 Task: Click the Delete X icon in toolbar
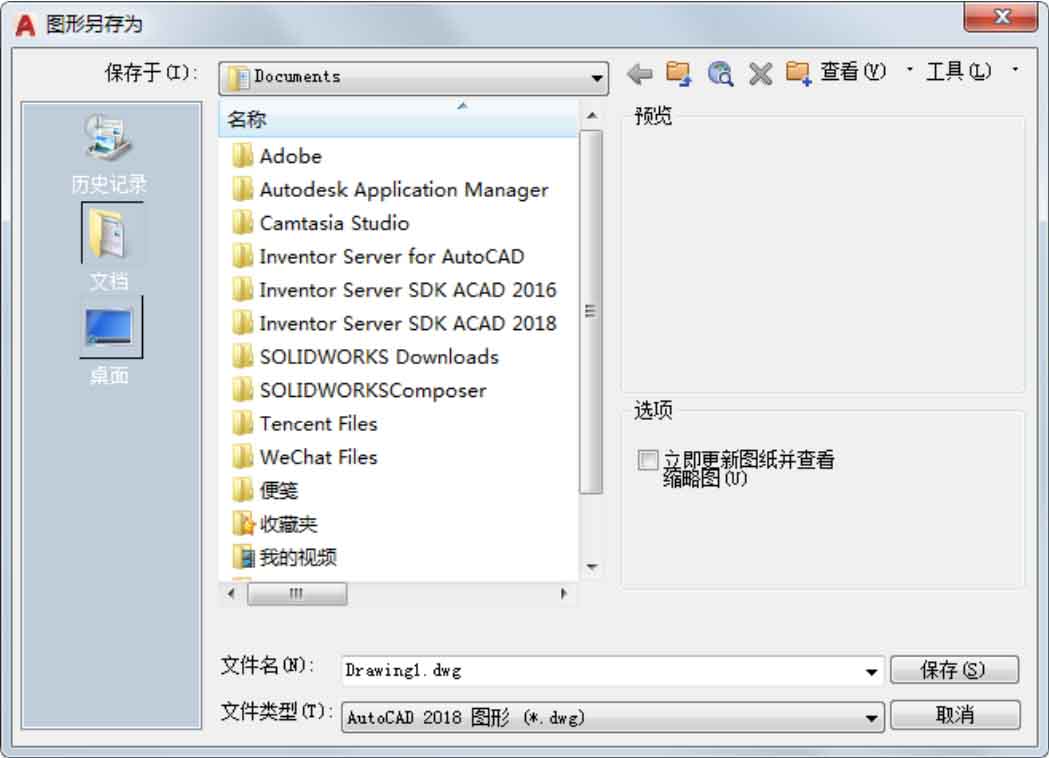(x=761, y=74)
